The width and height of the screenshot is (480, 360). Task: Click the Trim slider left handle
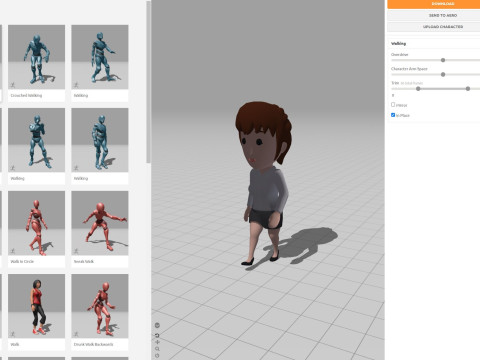click(418, 89)
